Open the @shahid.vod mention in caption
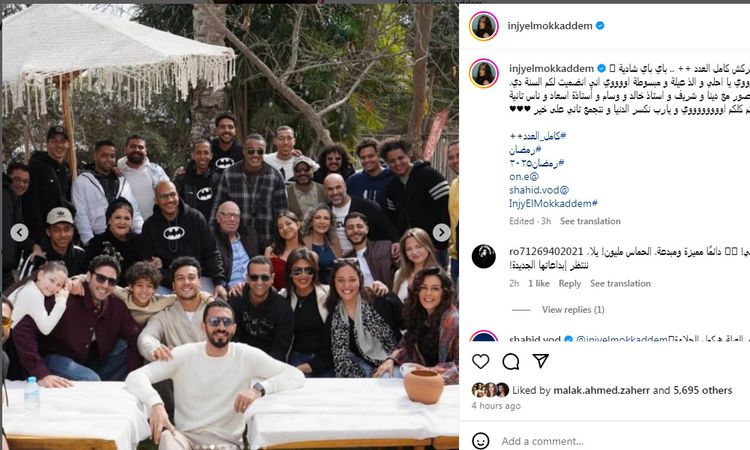 pyautogui.click(x=539, y=190)
